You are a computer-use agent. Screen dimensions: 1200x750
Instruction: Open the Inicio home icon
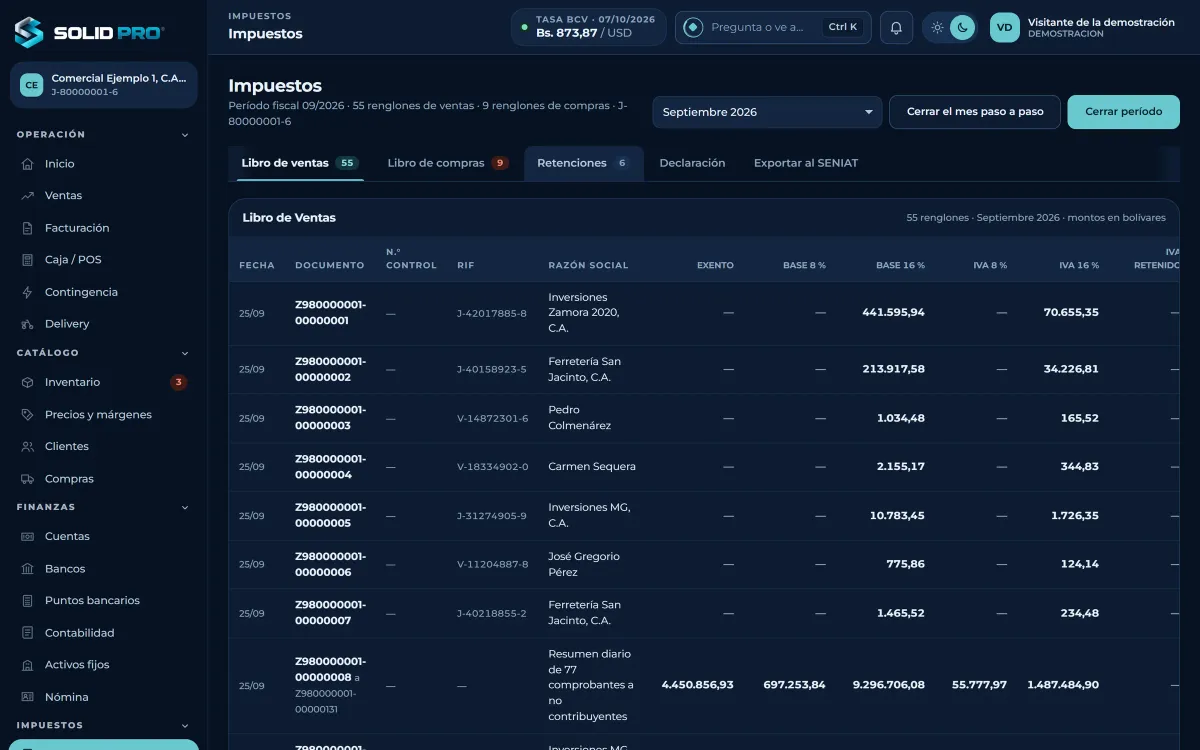click(x=28, y=164)
